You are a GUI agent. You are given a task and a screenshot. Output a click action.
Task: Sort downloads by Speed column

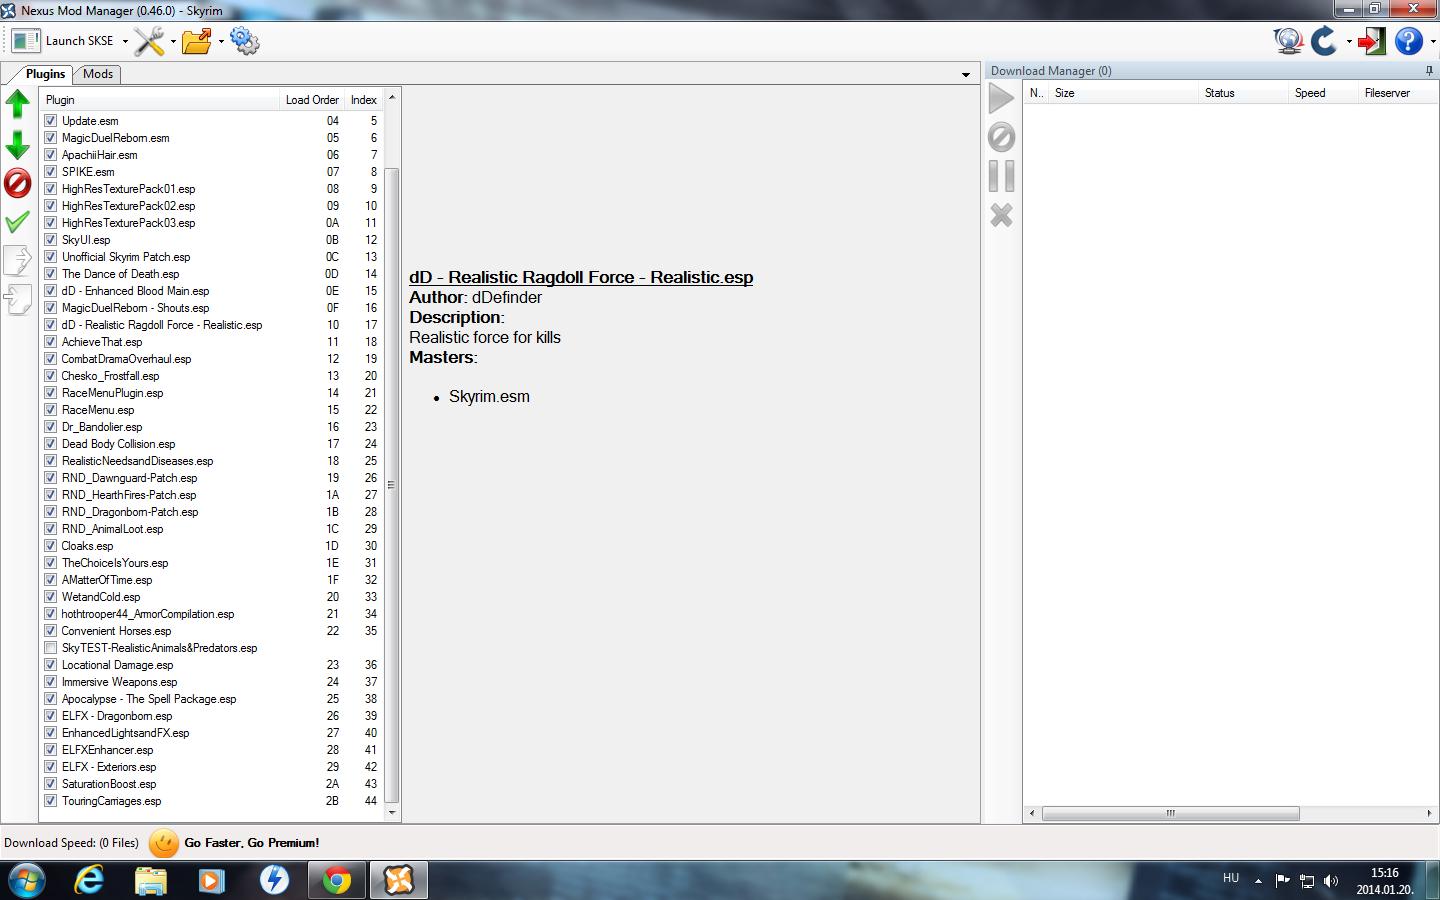pos(1323,93)
